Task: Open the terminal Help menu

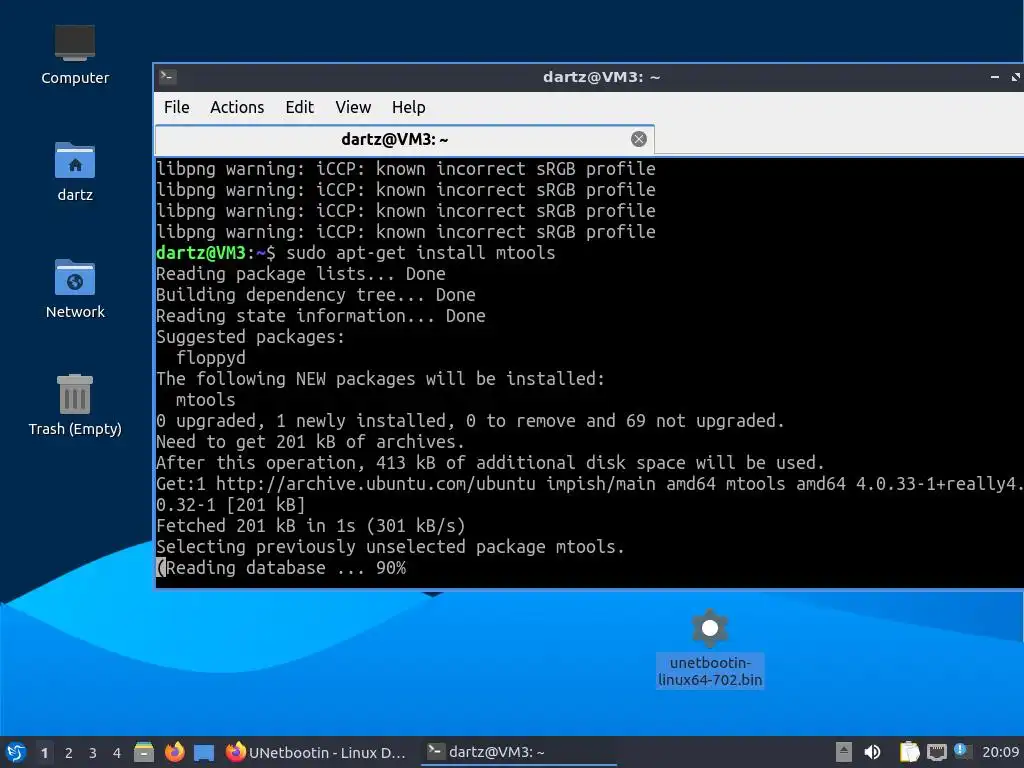Action: [408, 107]
